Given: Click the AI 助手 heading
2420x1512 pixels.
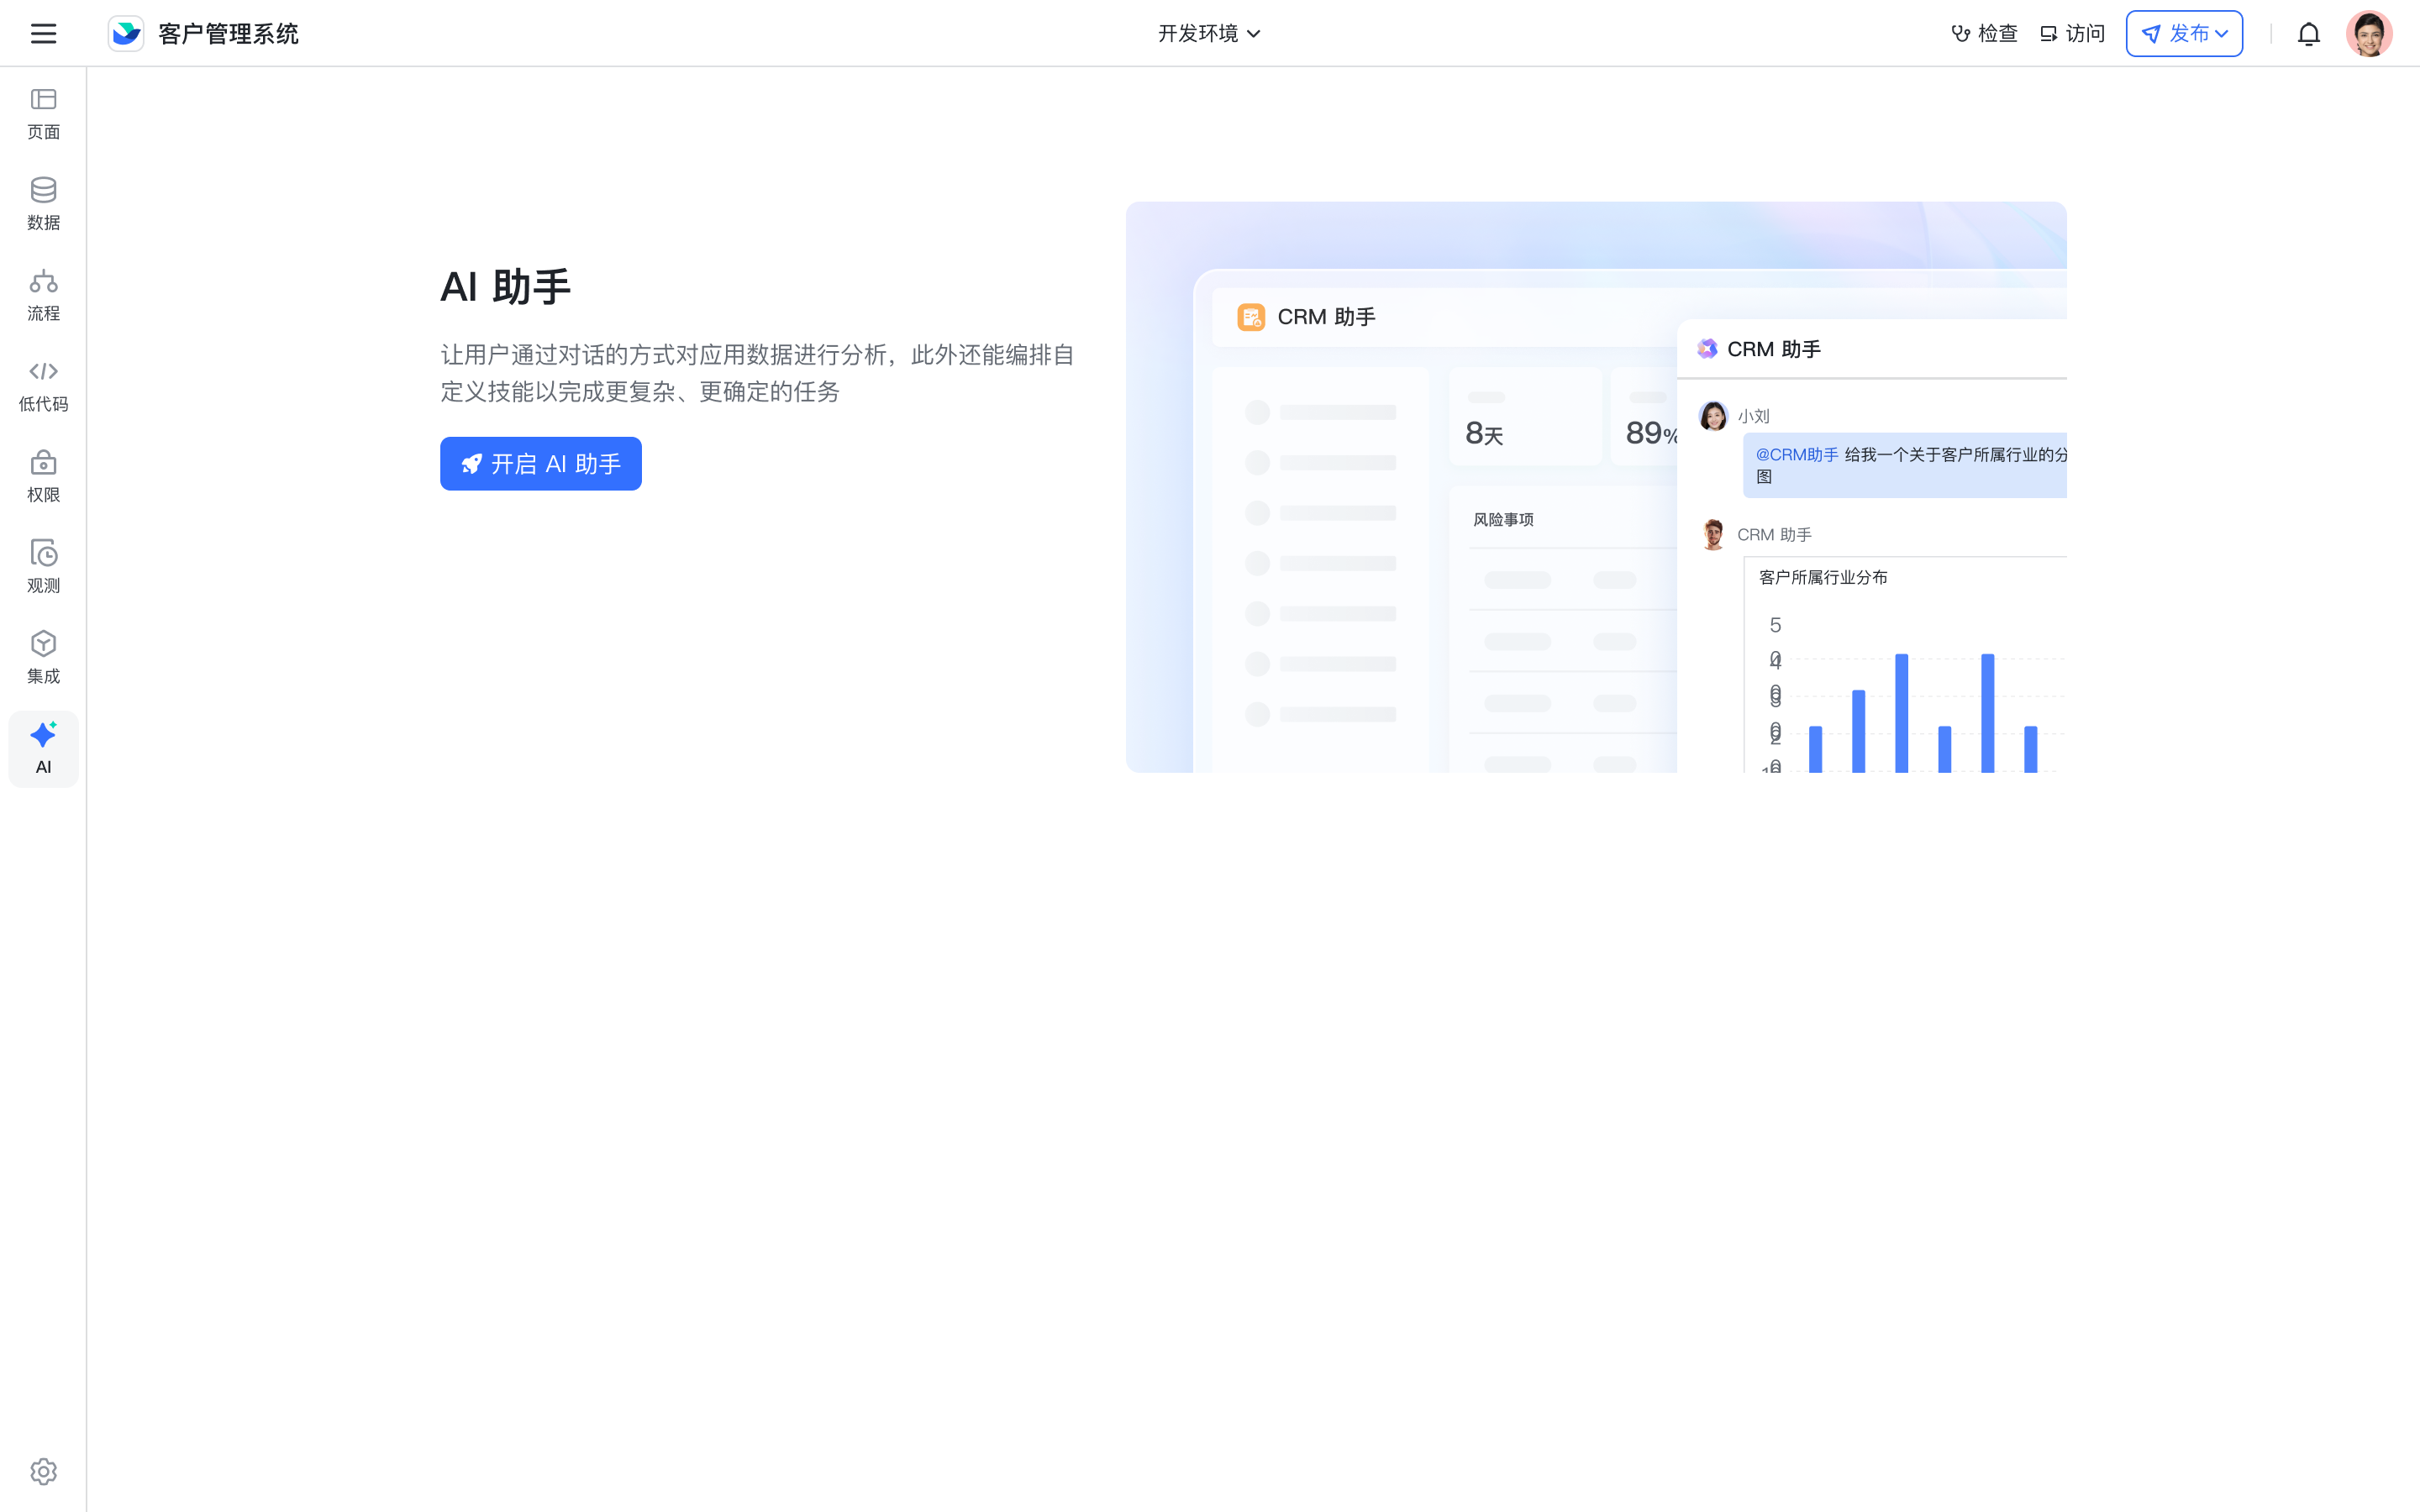Looking at the screenshot, I should tap(506, 287).
